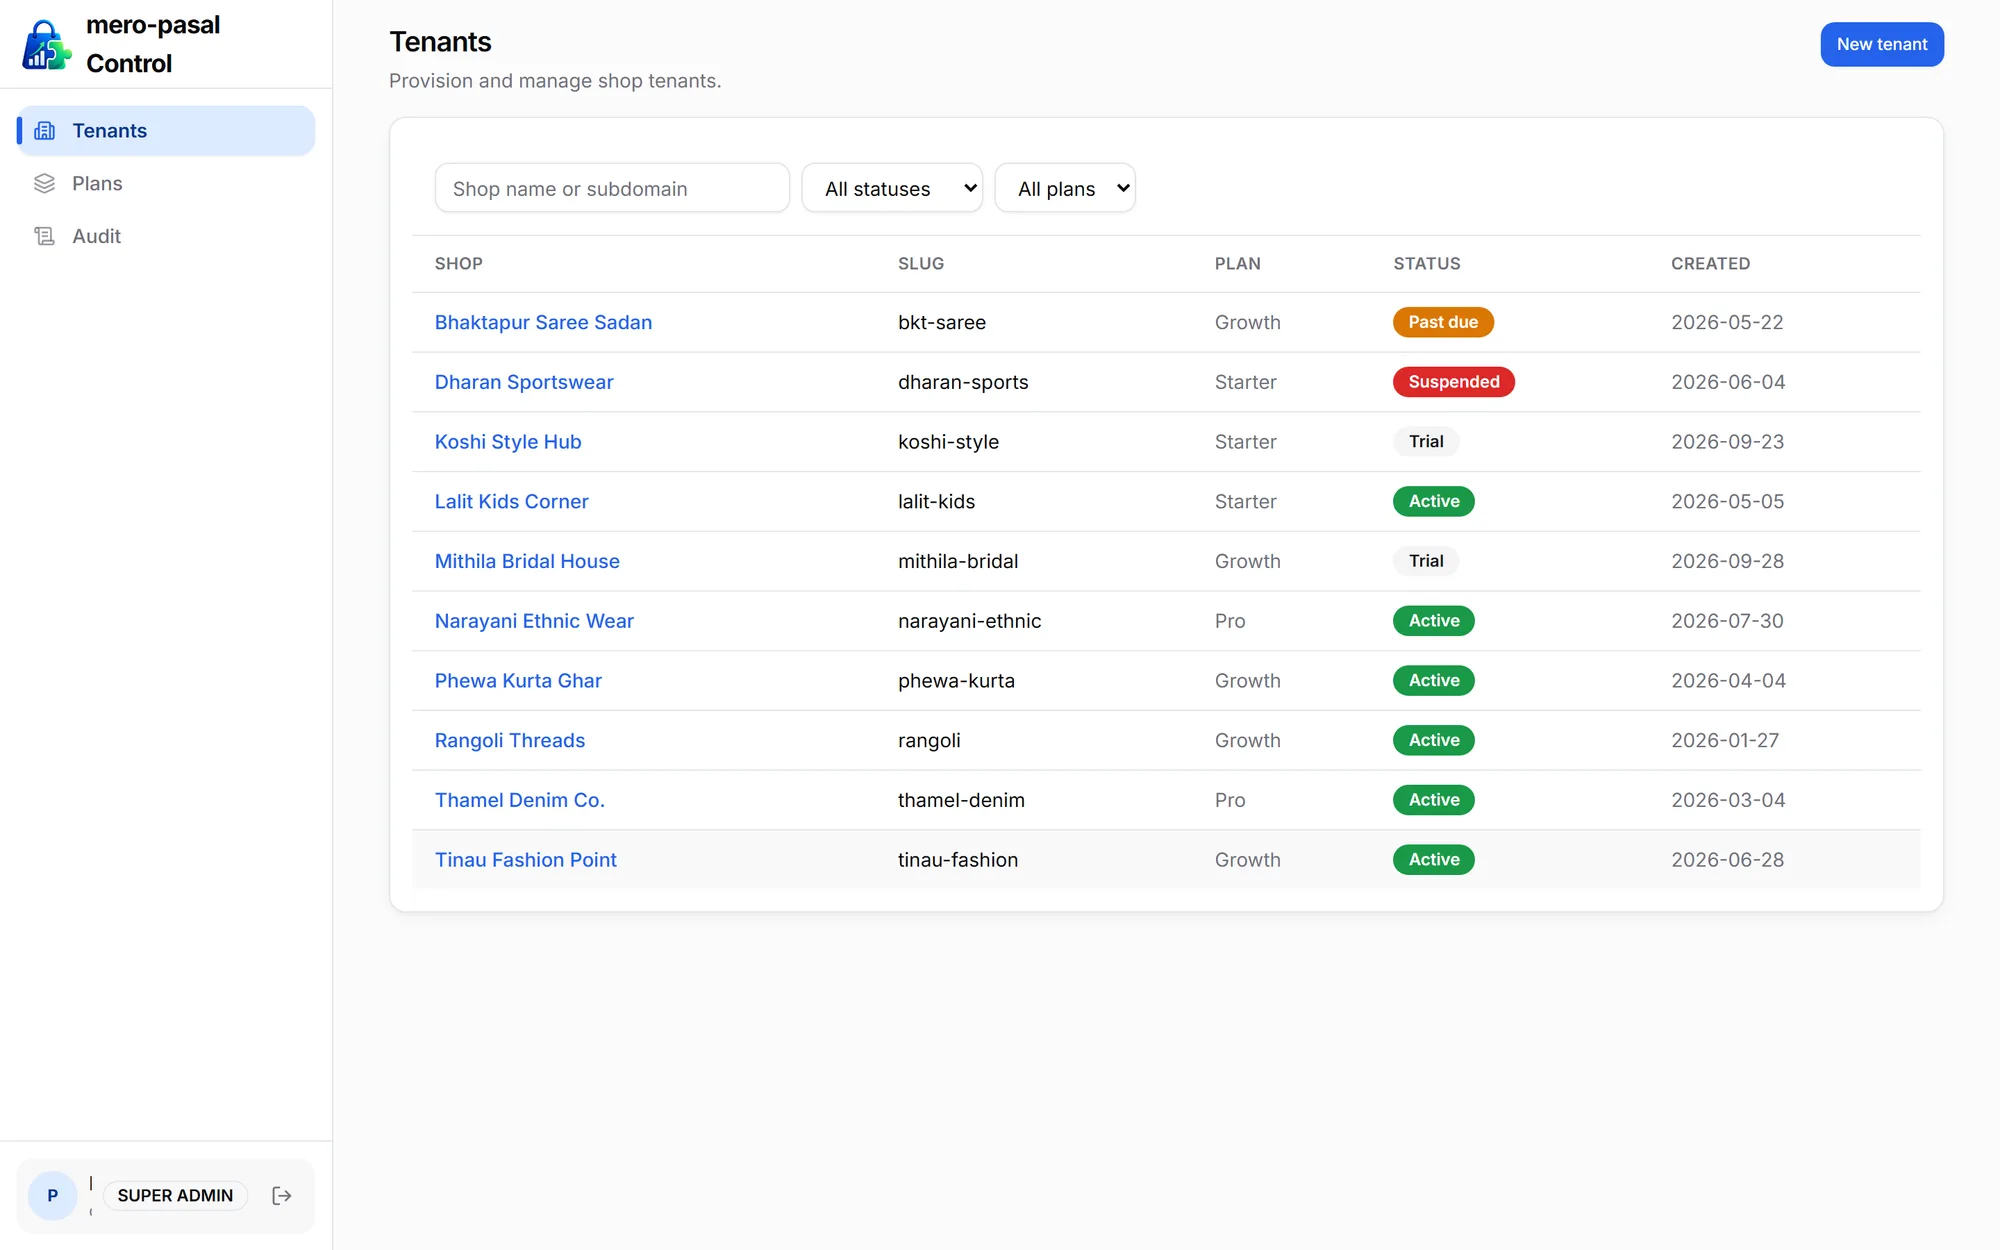Click Pro plan in Thamel Denim row
Viewport: 2000px width, 1250px height.
click(x=1230, y=800)
